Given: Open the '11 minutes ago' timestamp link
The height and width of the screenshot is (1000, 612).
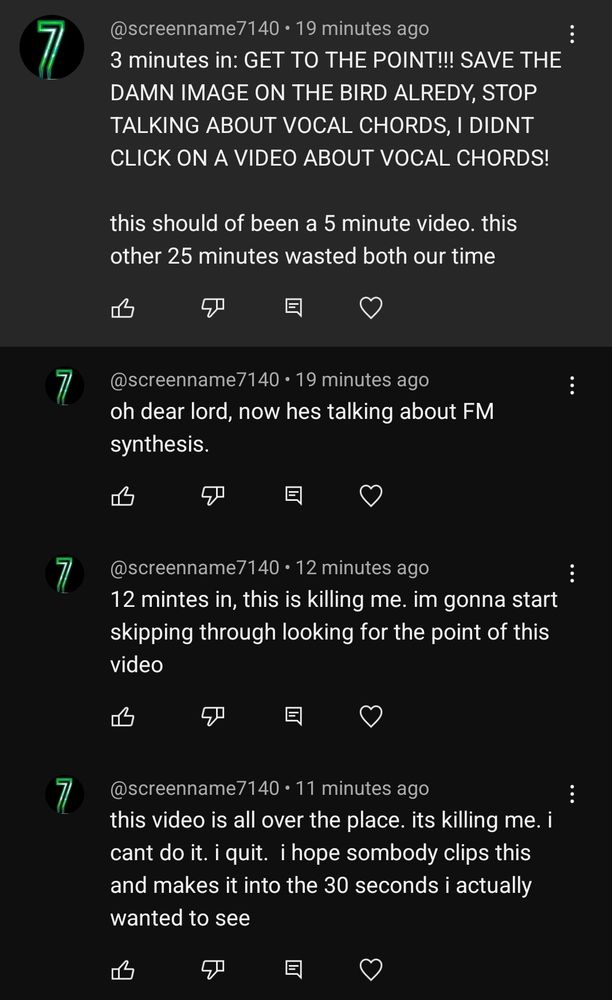Looking at the screenshot, I should click(x=362, y=789).
